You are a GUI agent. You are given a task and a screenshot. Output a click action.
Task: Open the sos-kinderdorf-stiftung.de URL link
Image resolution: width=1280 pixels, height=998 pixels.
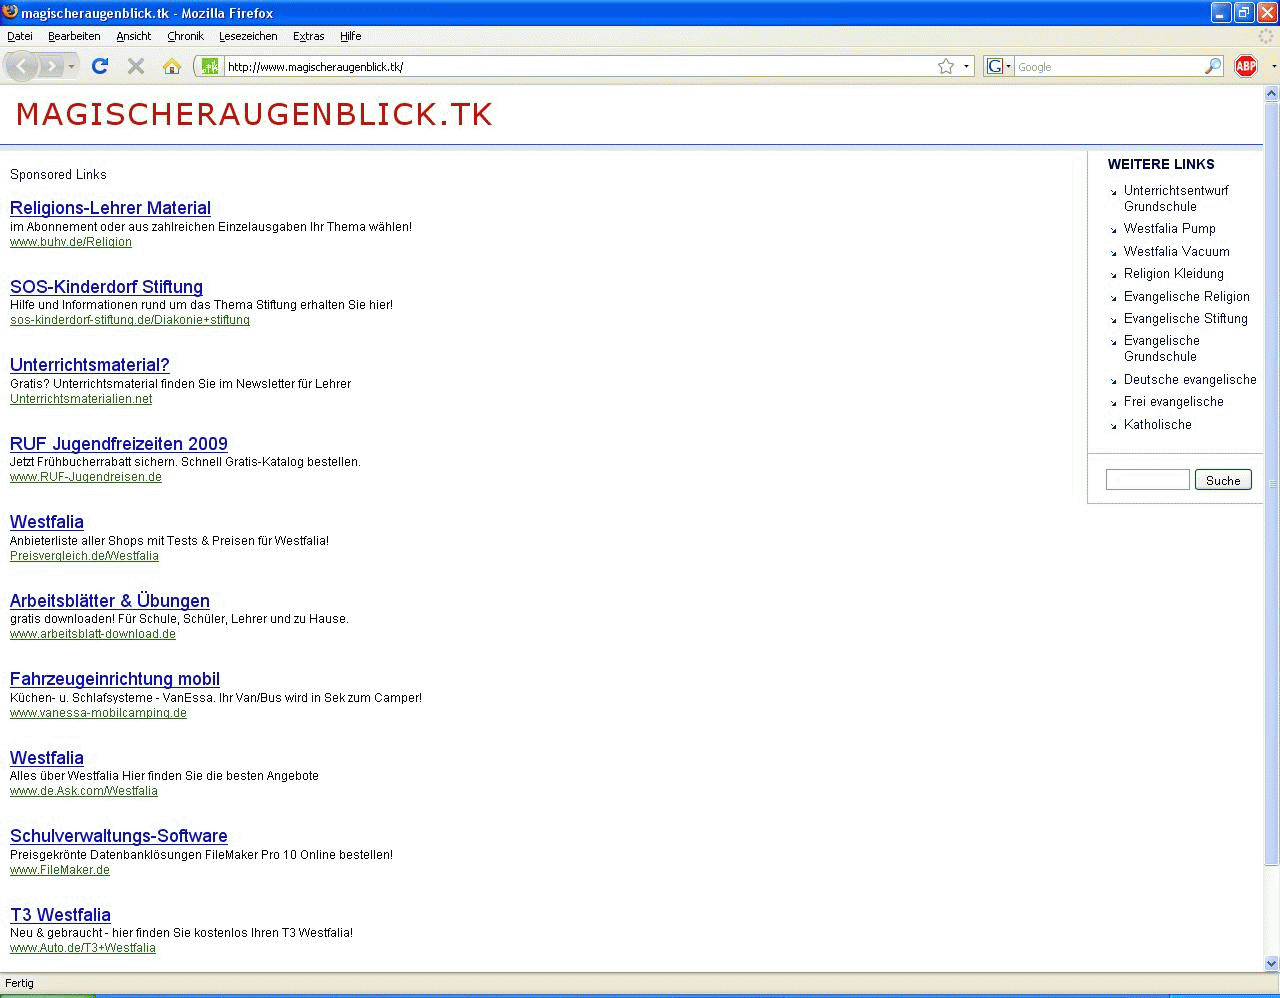coord(130,320)
